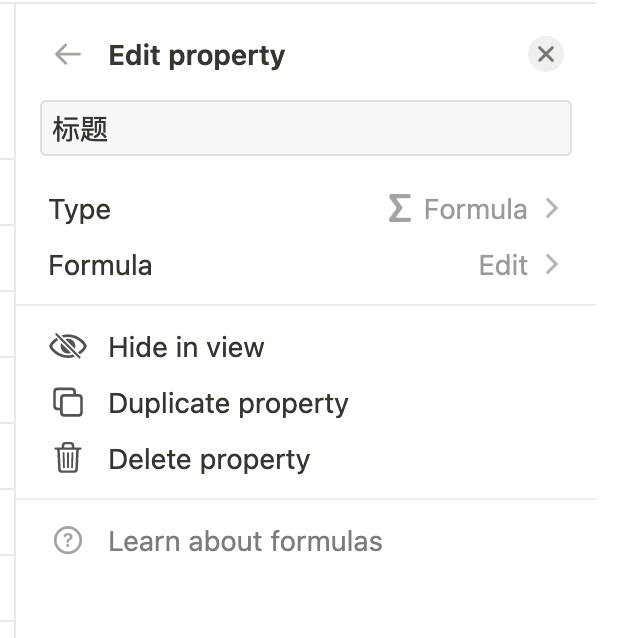This screenshot has height=638, width=632.
Task: Choose Hide in view option
Action: click(x=186, y=348)
